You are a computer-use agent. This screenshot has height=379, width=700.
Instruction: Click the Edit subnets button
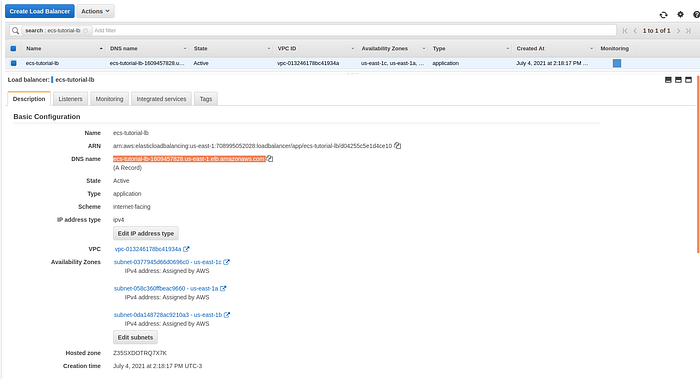coord(135,337)
